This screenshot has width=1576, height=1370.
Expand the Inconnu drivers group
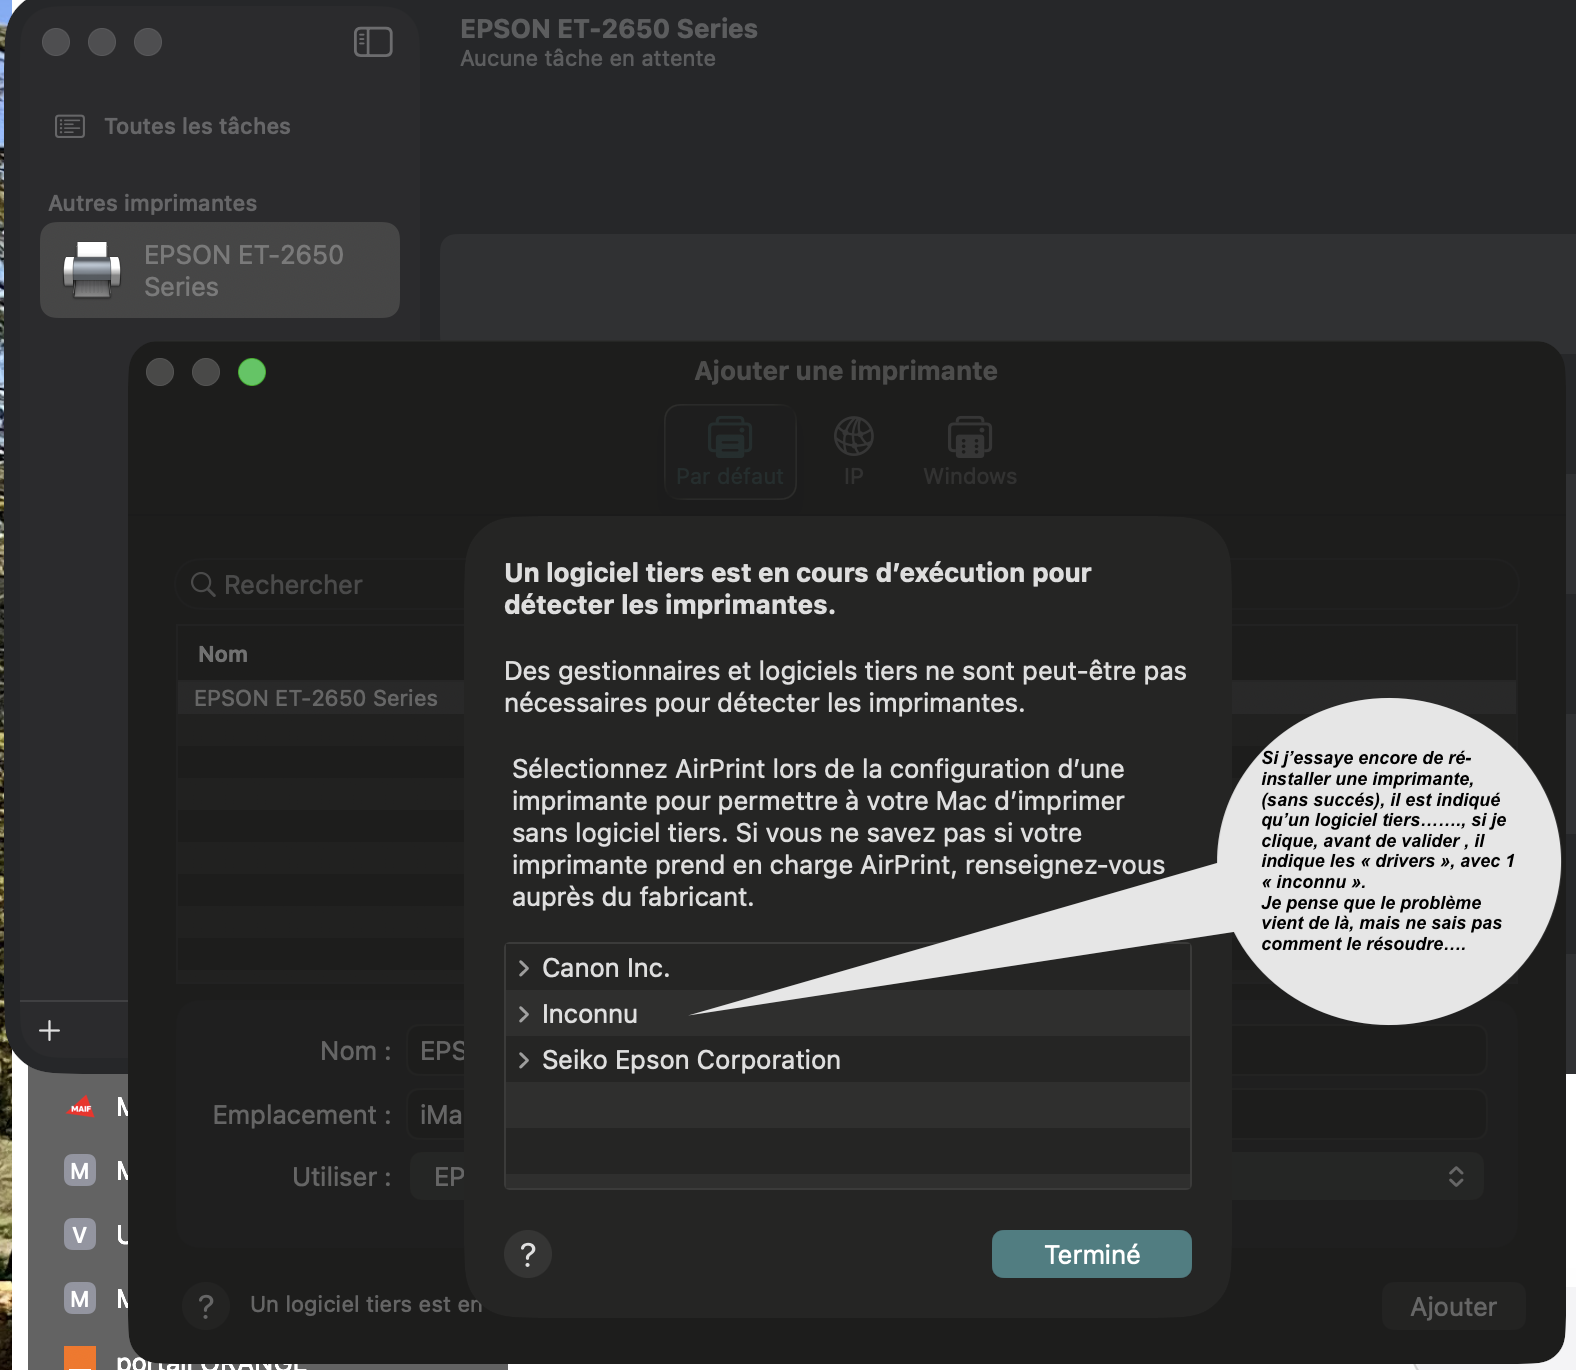pos(523,1014)
